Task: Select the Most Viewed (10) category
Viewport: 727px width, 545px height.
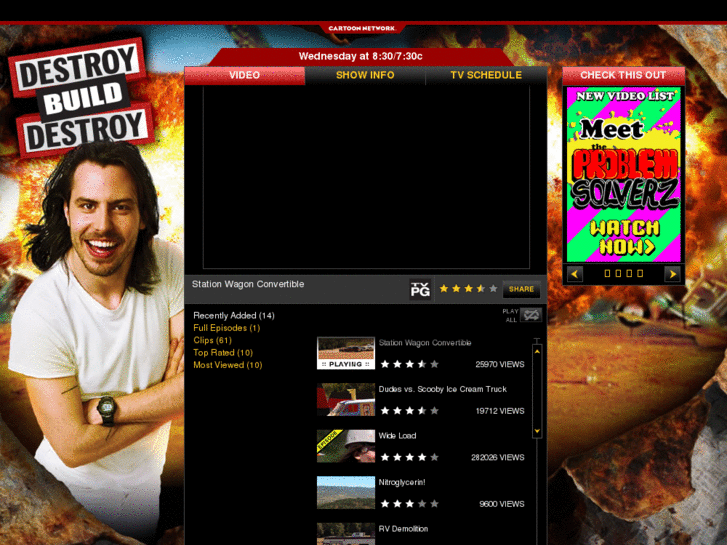Action: (x=228, y=365)
